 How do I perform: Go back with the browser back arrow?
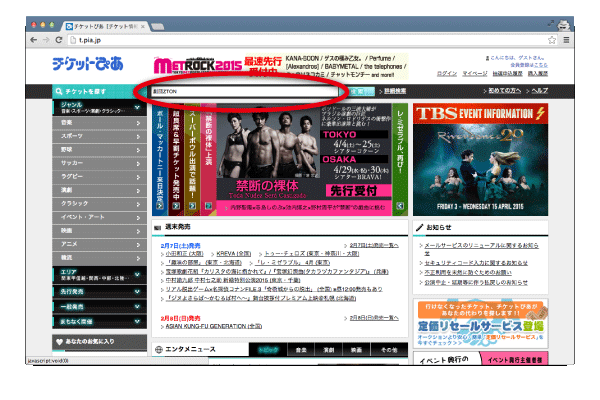pos(34,40)
